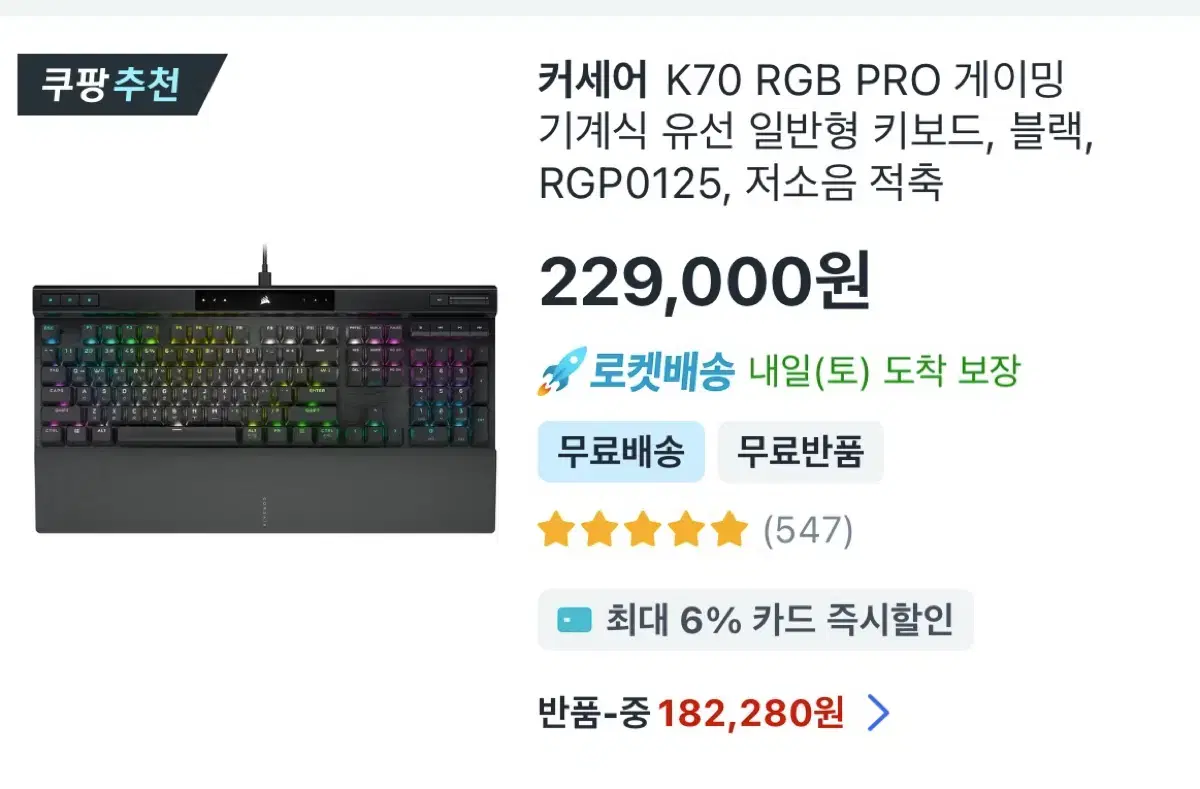The width and height of the screenshot is (1200, 789).
Task: Click the 무료배송 free shipping tag
Action: coord(621,452)
